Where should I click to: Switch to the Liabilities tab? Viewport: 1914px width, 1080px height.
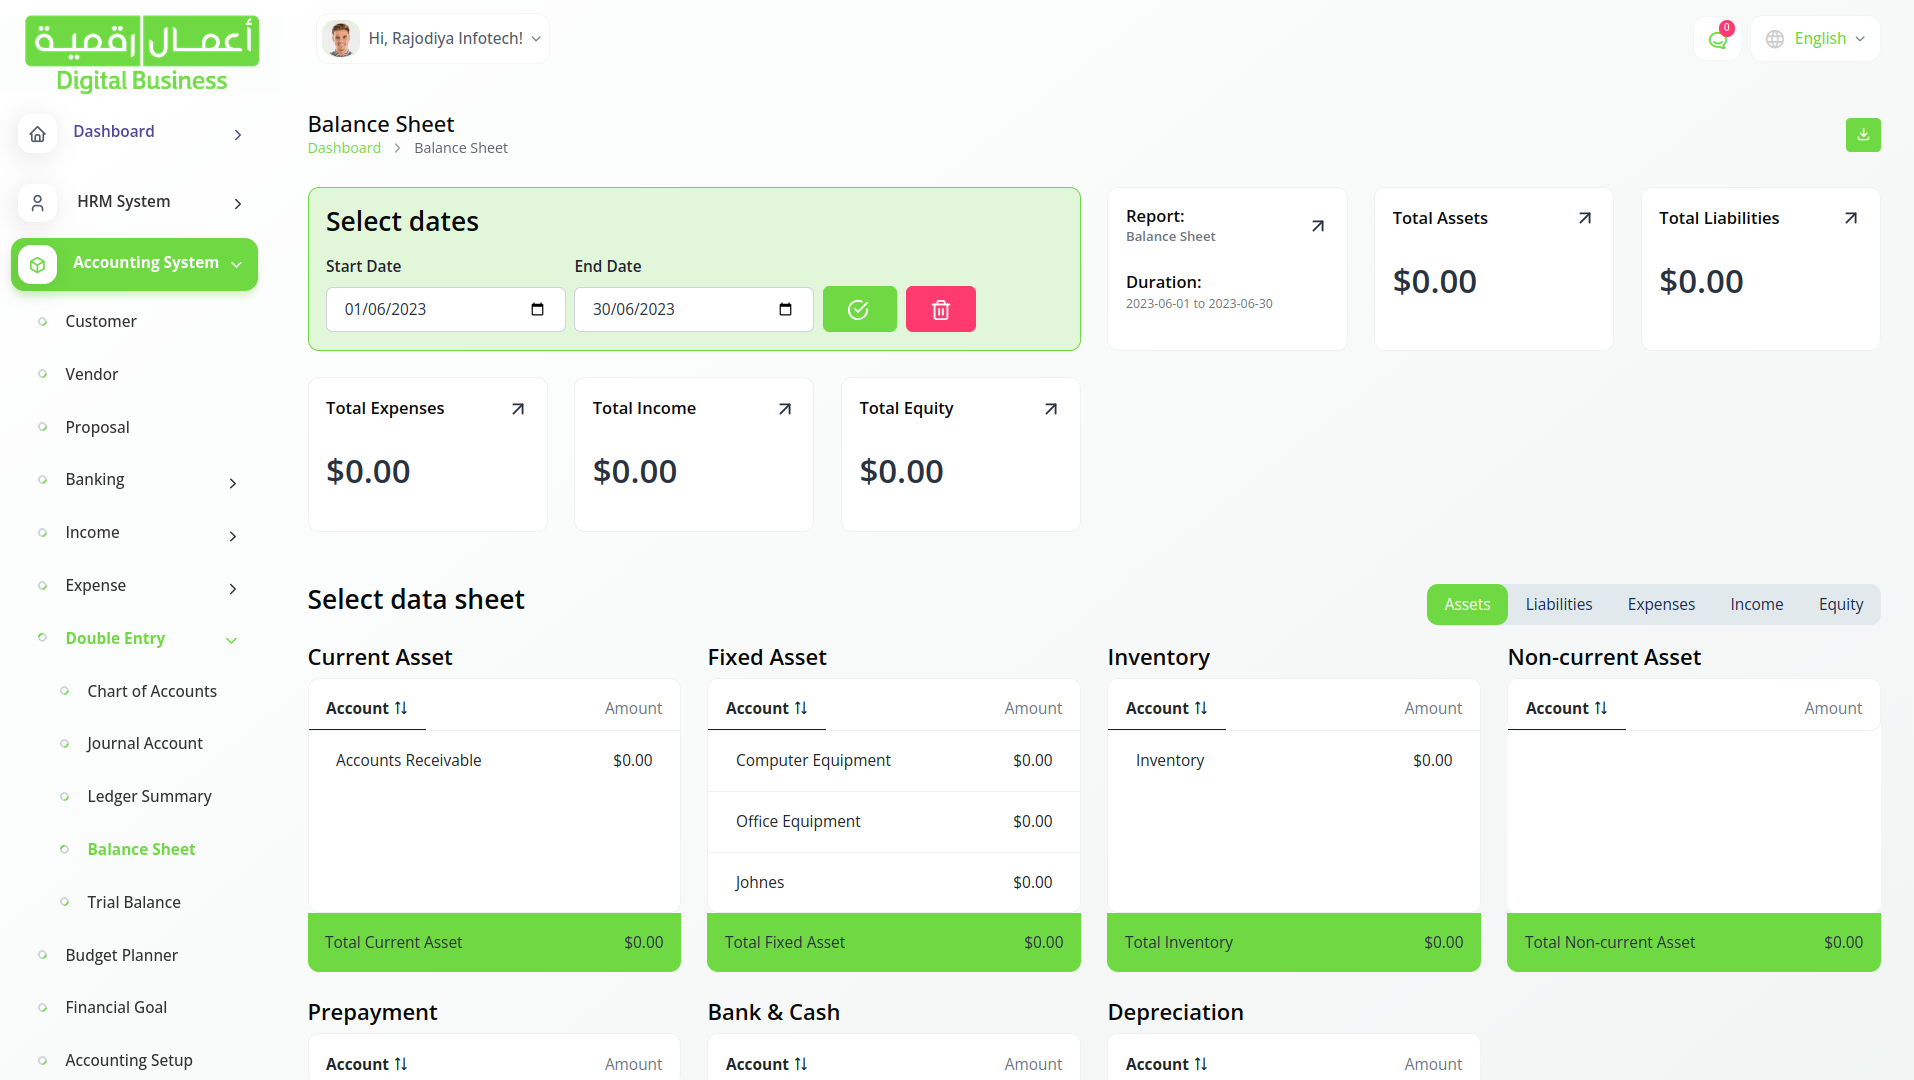[x=1558, y=604]
